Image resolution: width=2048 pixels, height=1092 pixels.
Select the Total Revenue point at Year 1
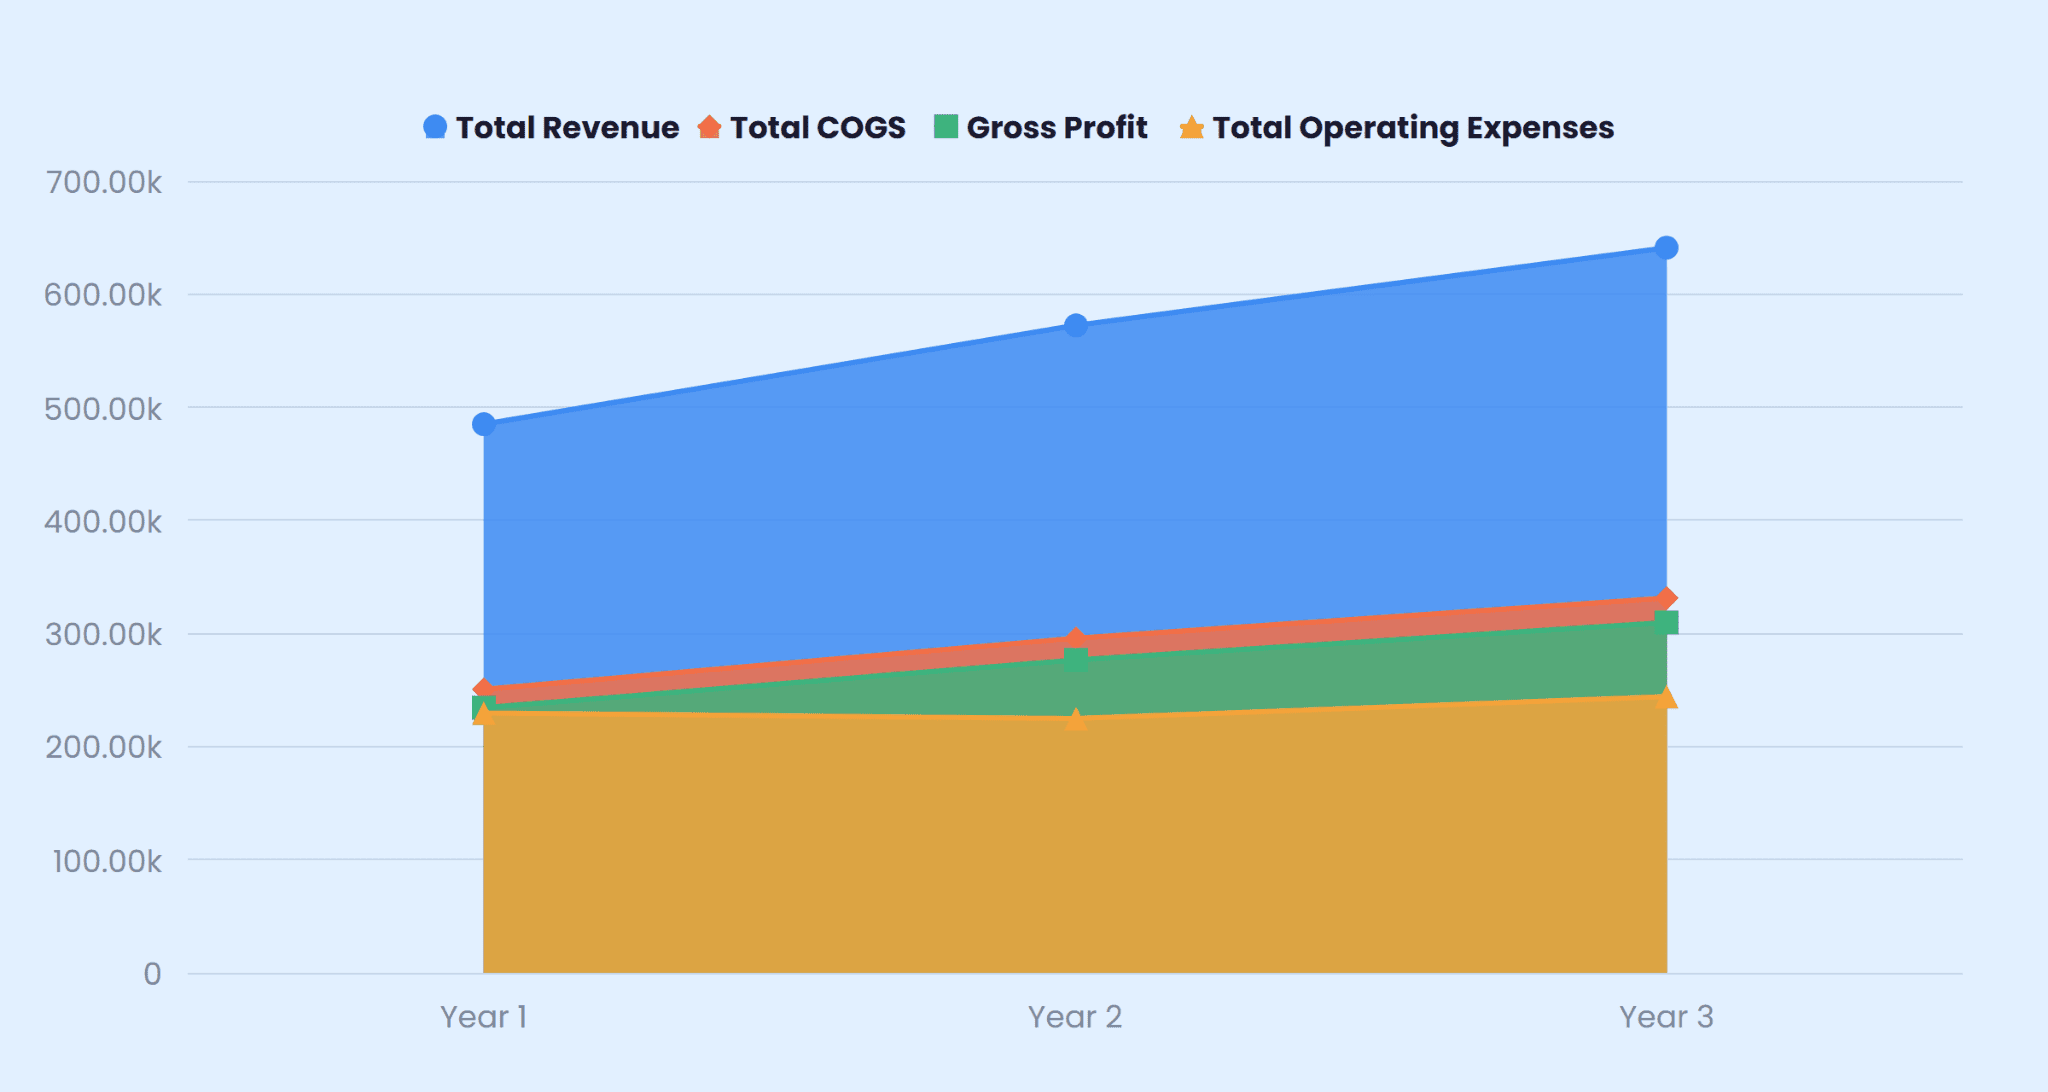pos(484,424)
